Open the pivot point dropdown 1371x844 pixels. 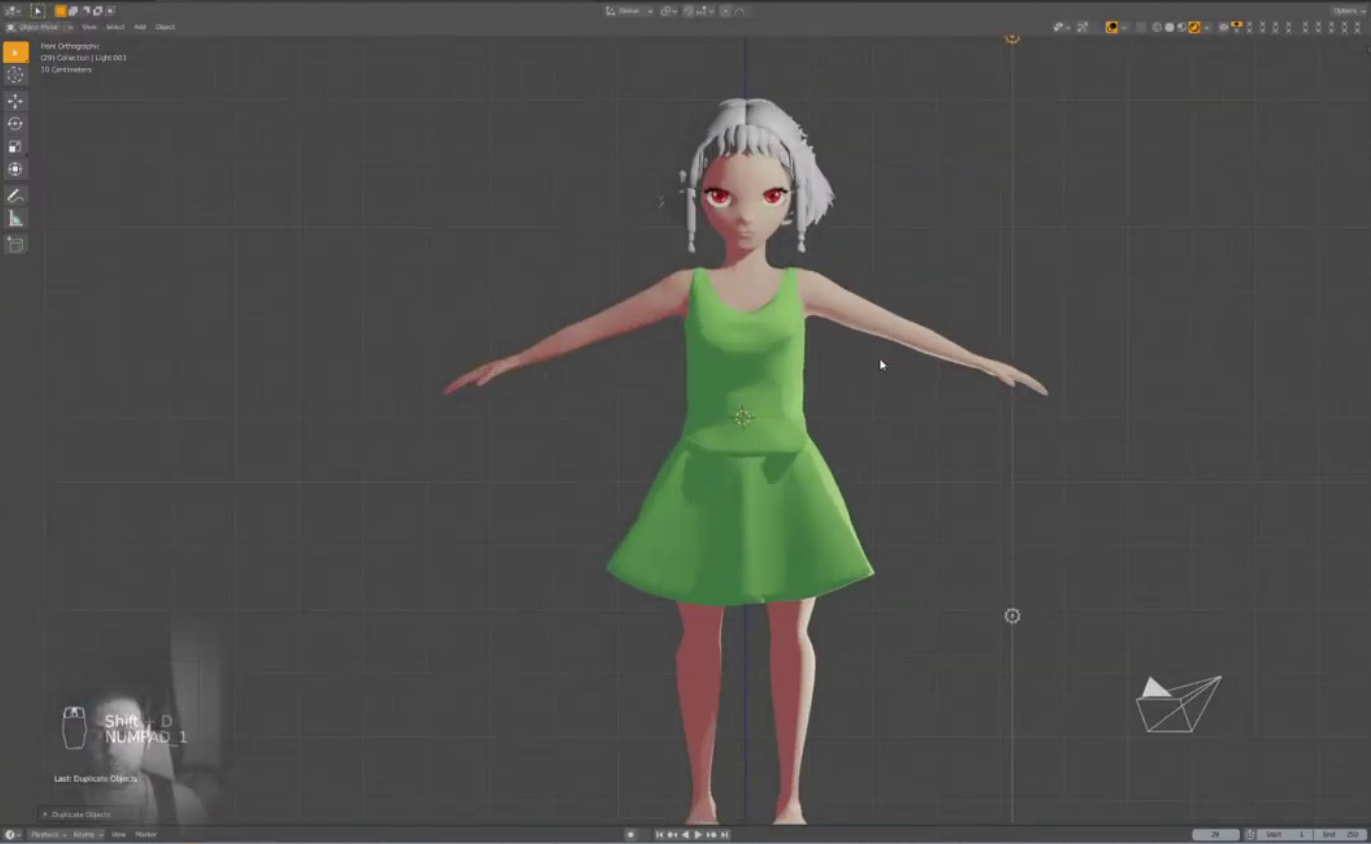click(x=668, y=11)
